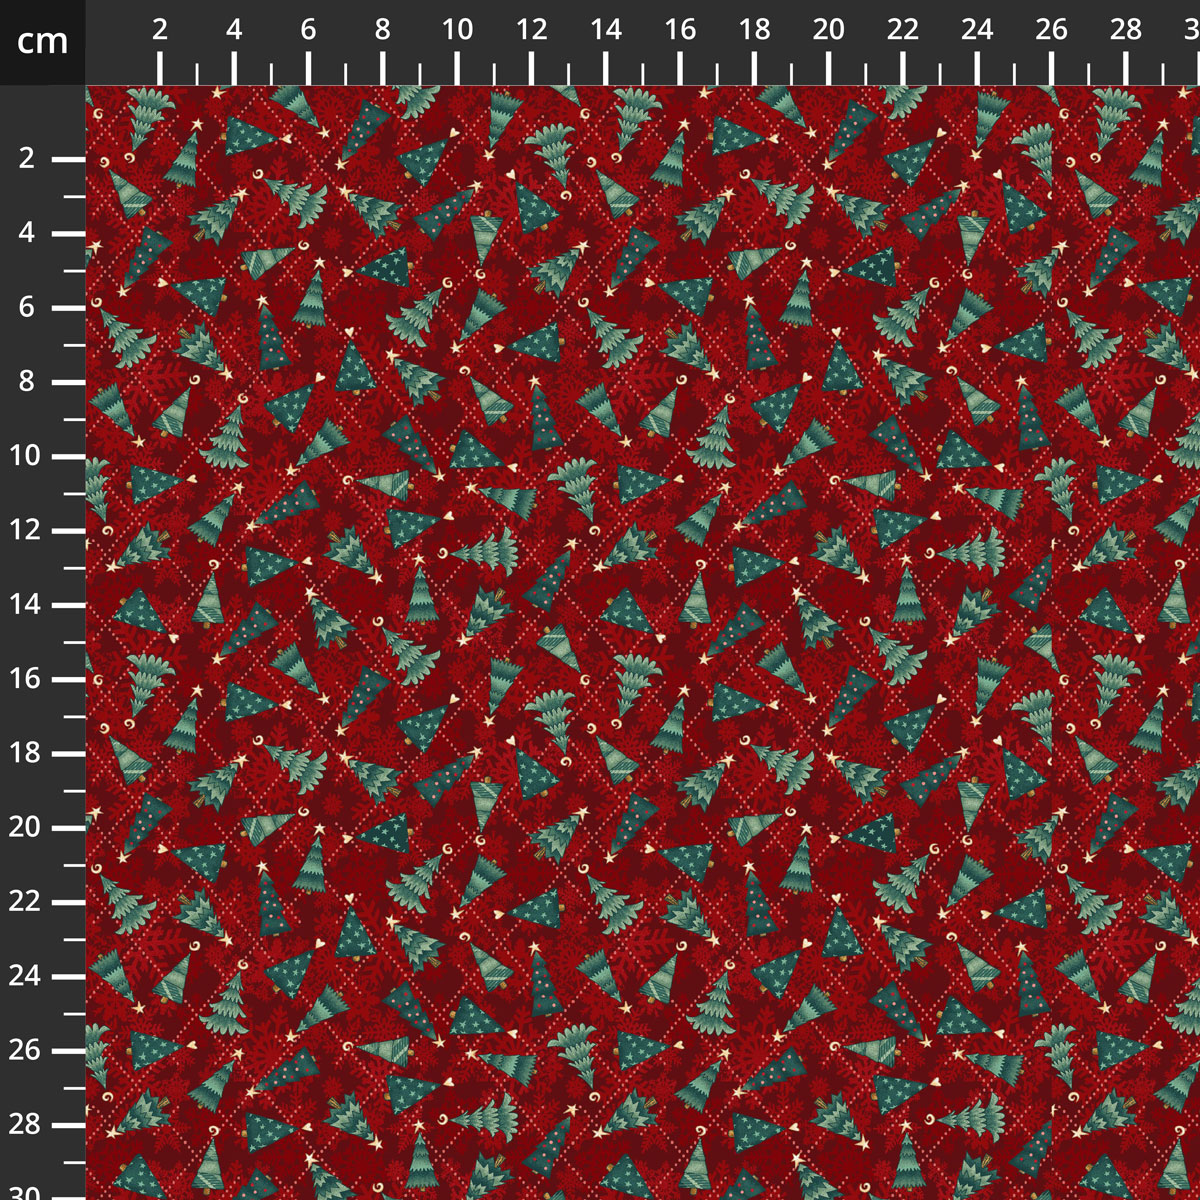Click the 10 on left ruler
The height and width of the screenshot is (1200, 1200).
26,456
